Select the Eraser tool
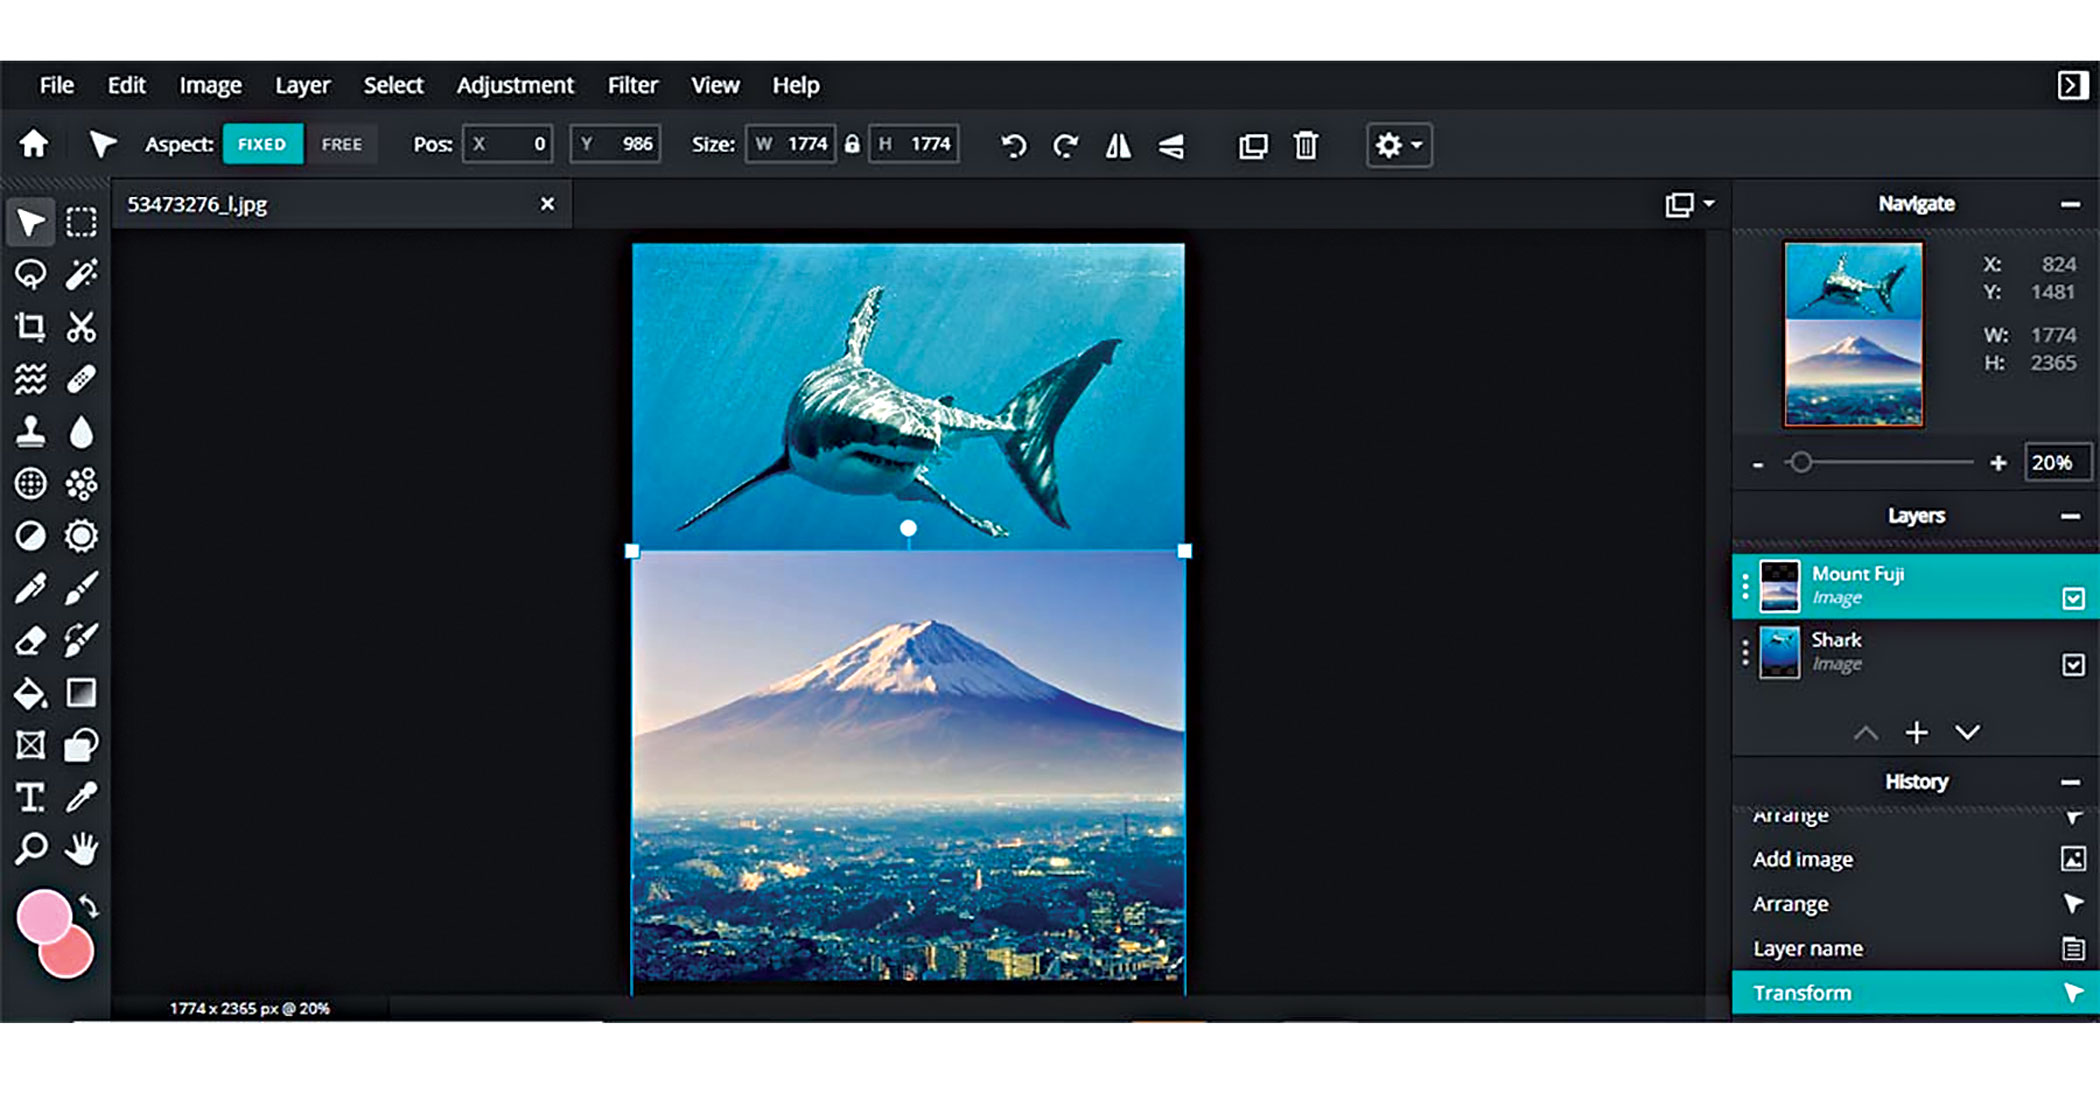Screen dimensions: 2100x1093 30,640
